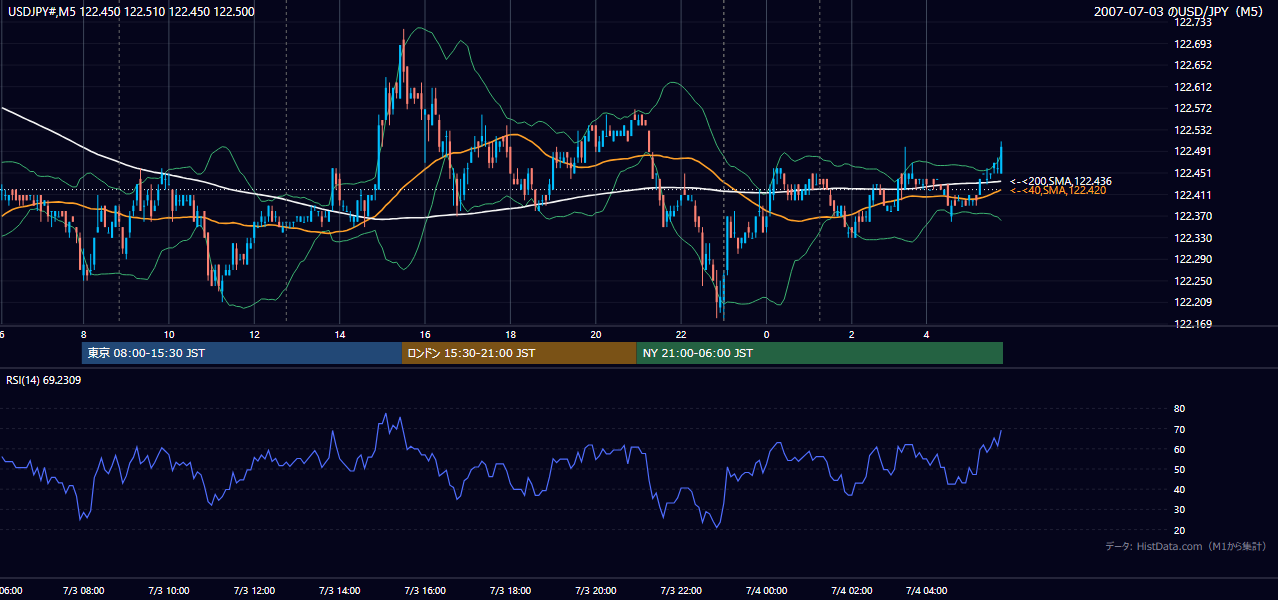Viewport: 1278px width, 600px height.
Task: Click price axis value 122.693
Action: pyautogui.click(x=1194, y=44)
